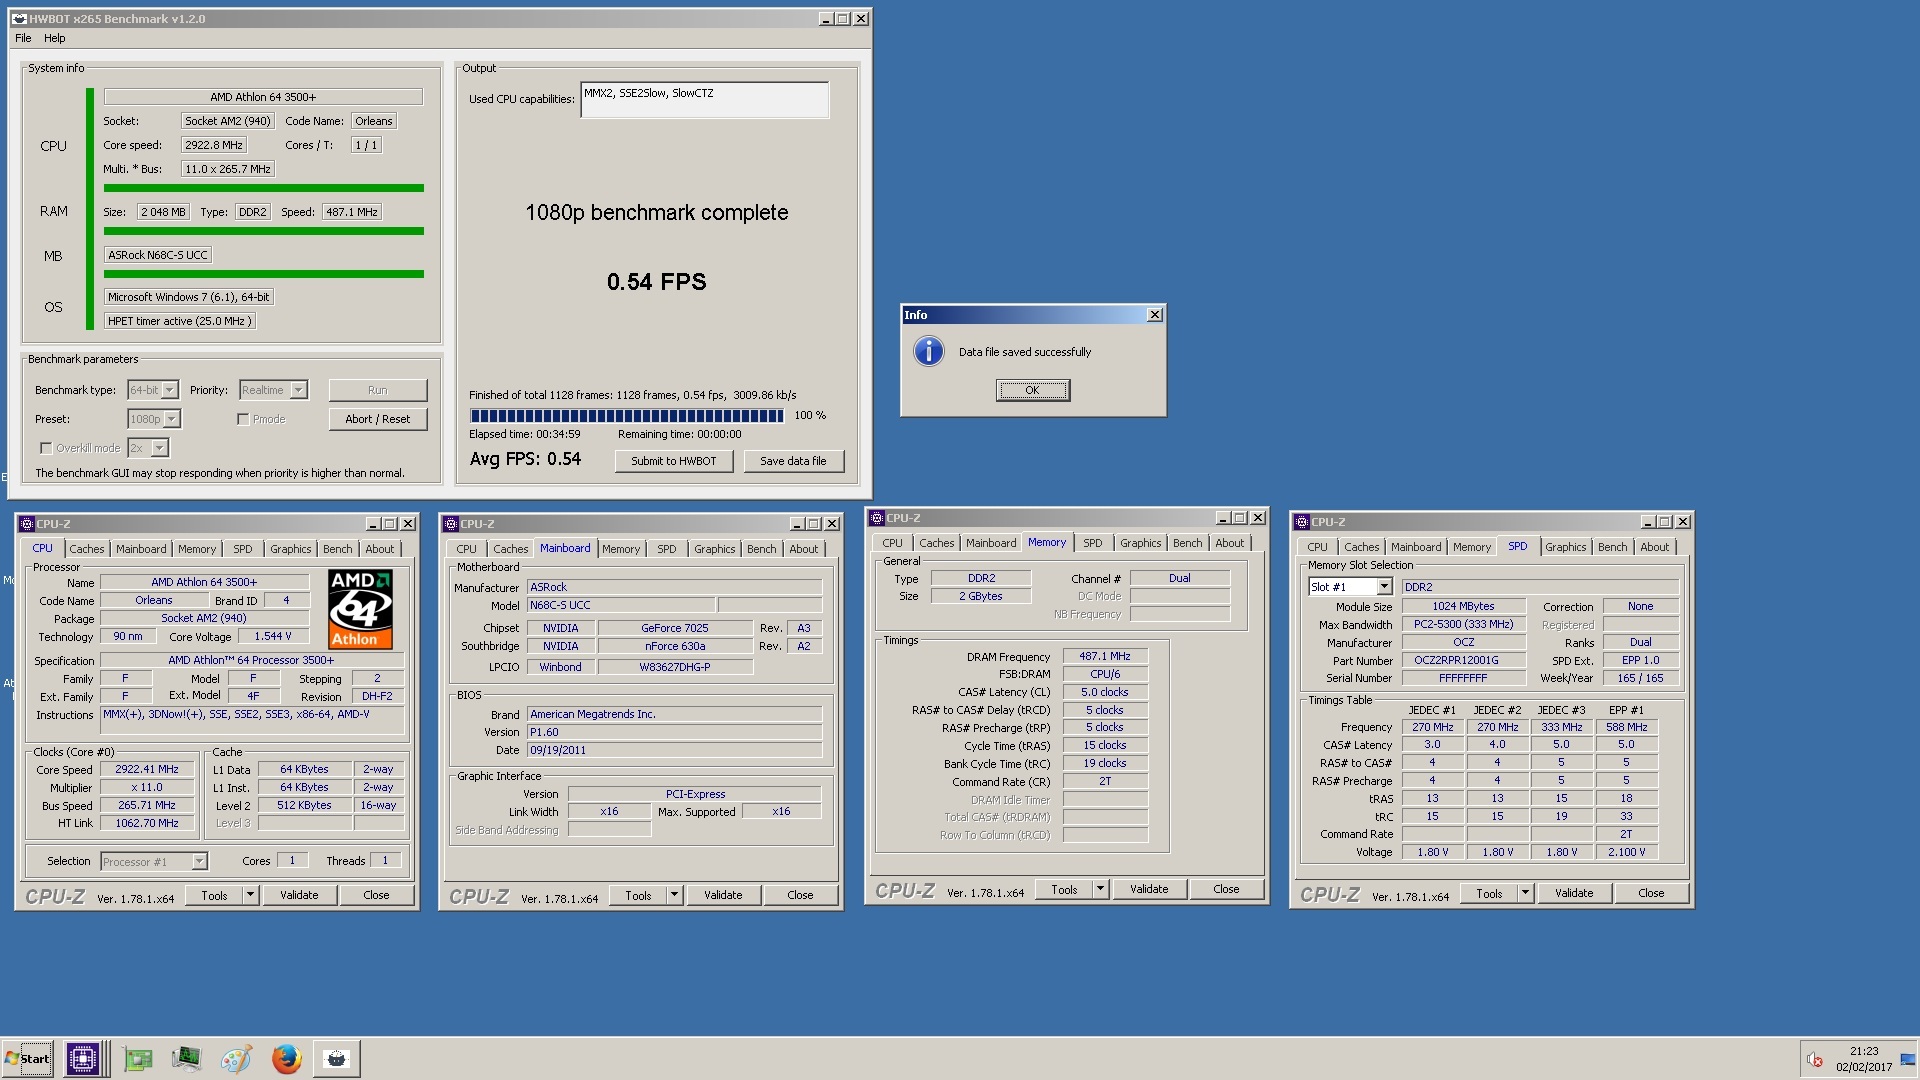This screenshot has height=1080, width=1920.
Task: Minimize the SPD CPU-Z window
Action: pos(1648,522)
